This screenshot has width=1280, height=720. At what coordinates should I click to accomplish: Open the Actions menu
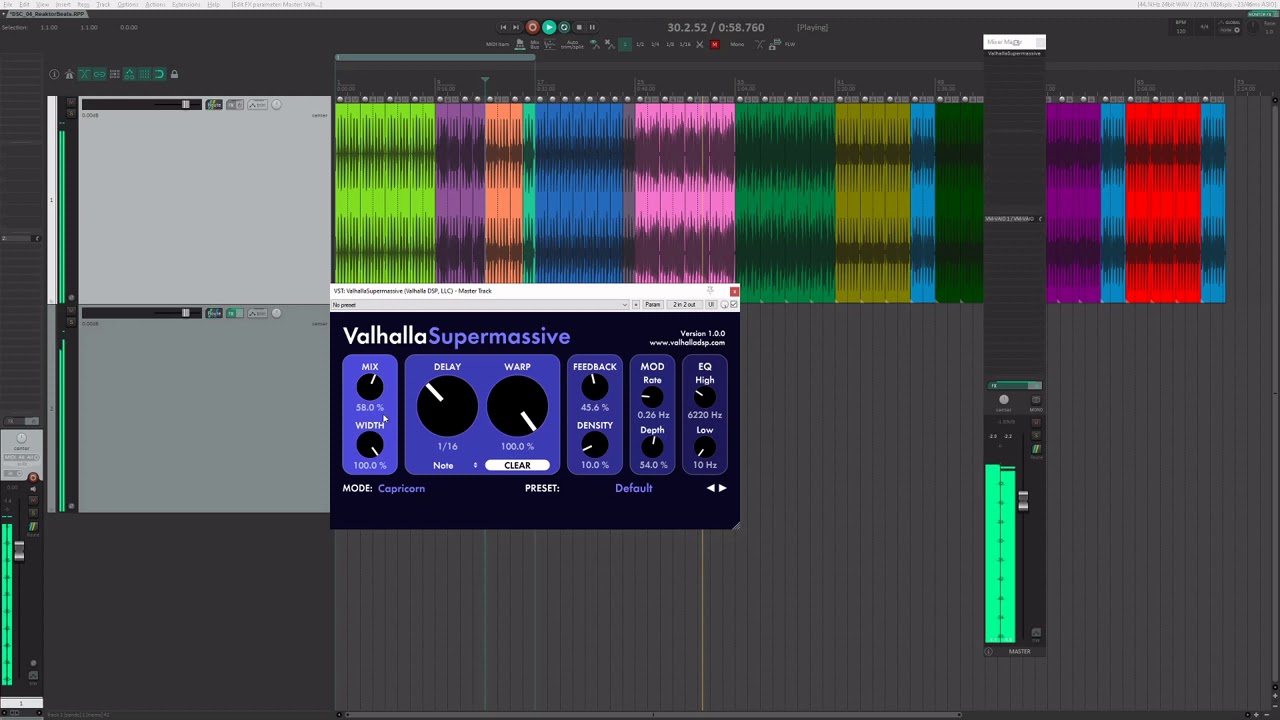(x=155, y=4)
